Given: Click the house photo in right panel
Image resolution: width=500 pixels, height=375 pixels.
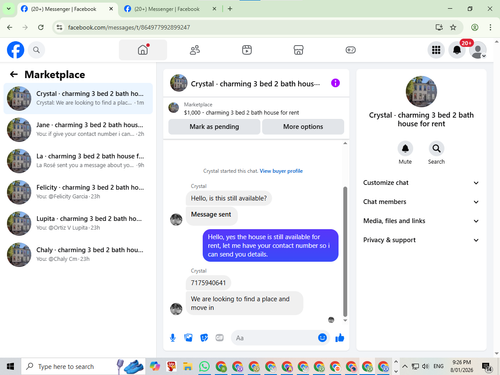Looking at the screenshot, I should pyautogui.click(x=421, y=91).
